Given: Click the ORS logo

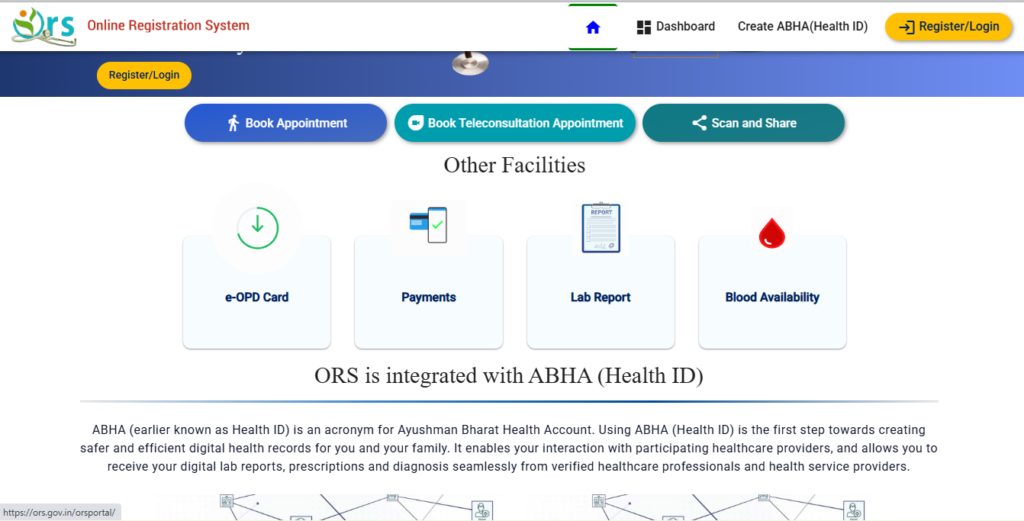Looking at the screenshot, I should (x=44, y=26).
